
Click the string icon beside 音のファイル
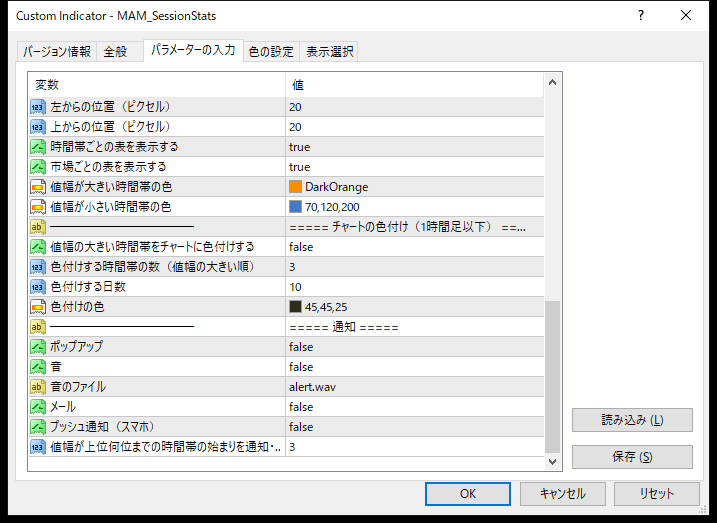(37, 387)
